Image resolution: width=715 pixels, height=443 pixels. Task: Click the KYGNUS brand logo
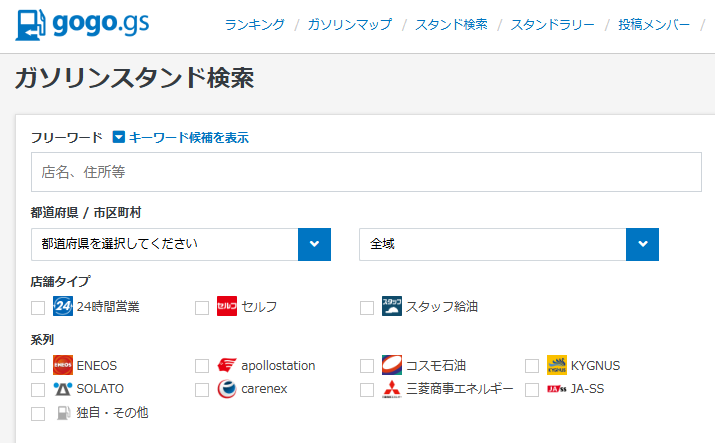557,365
